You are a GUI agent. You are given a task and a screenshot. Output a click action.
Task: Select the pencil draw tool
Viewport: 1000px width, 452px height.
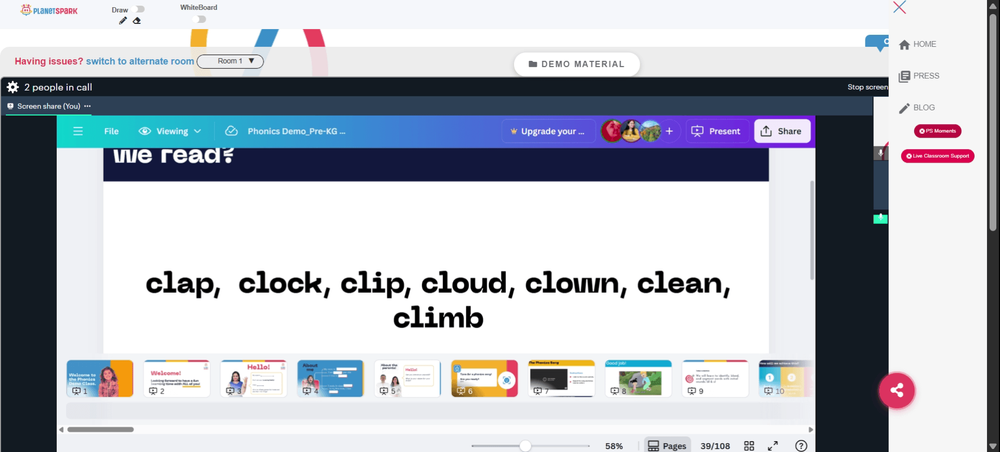123,20
